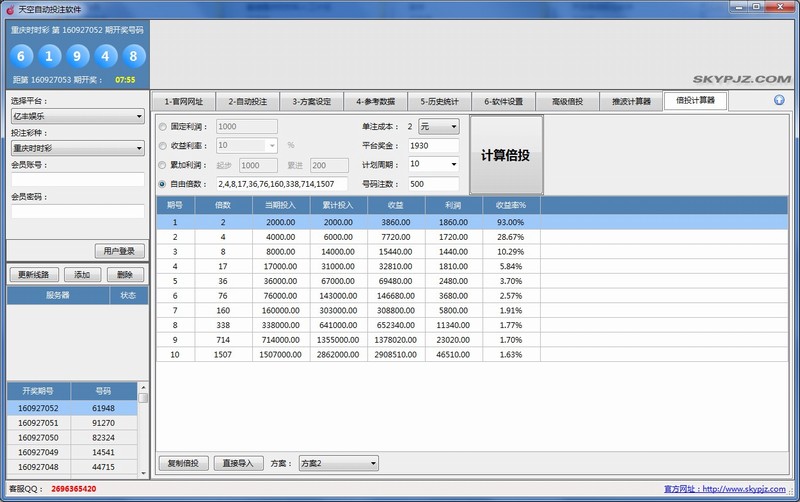Click the last lottery ball showing 8

[132, 54]
